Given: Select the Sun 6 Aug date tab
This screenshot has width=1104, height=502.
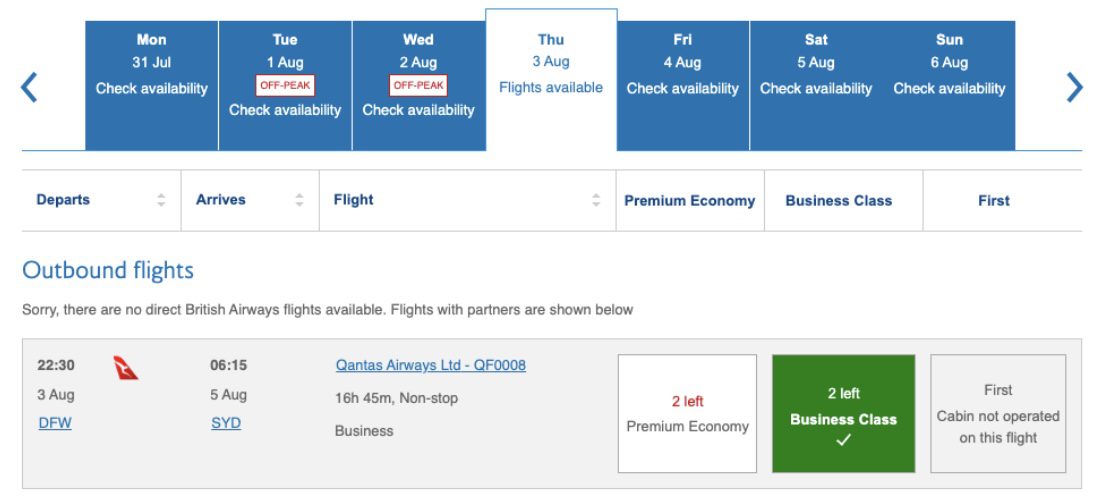Looking at the screenshot, I should coord(949,86).
